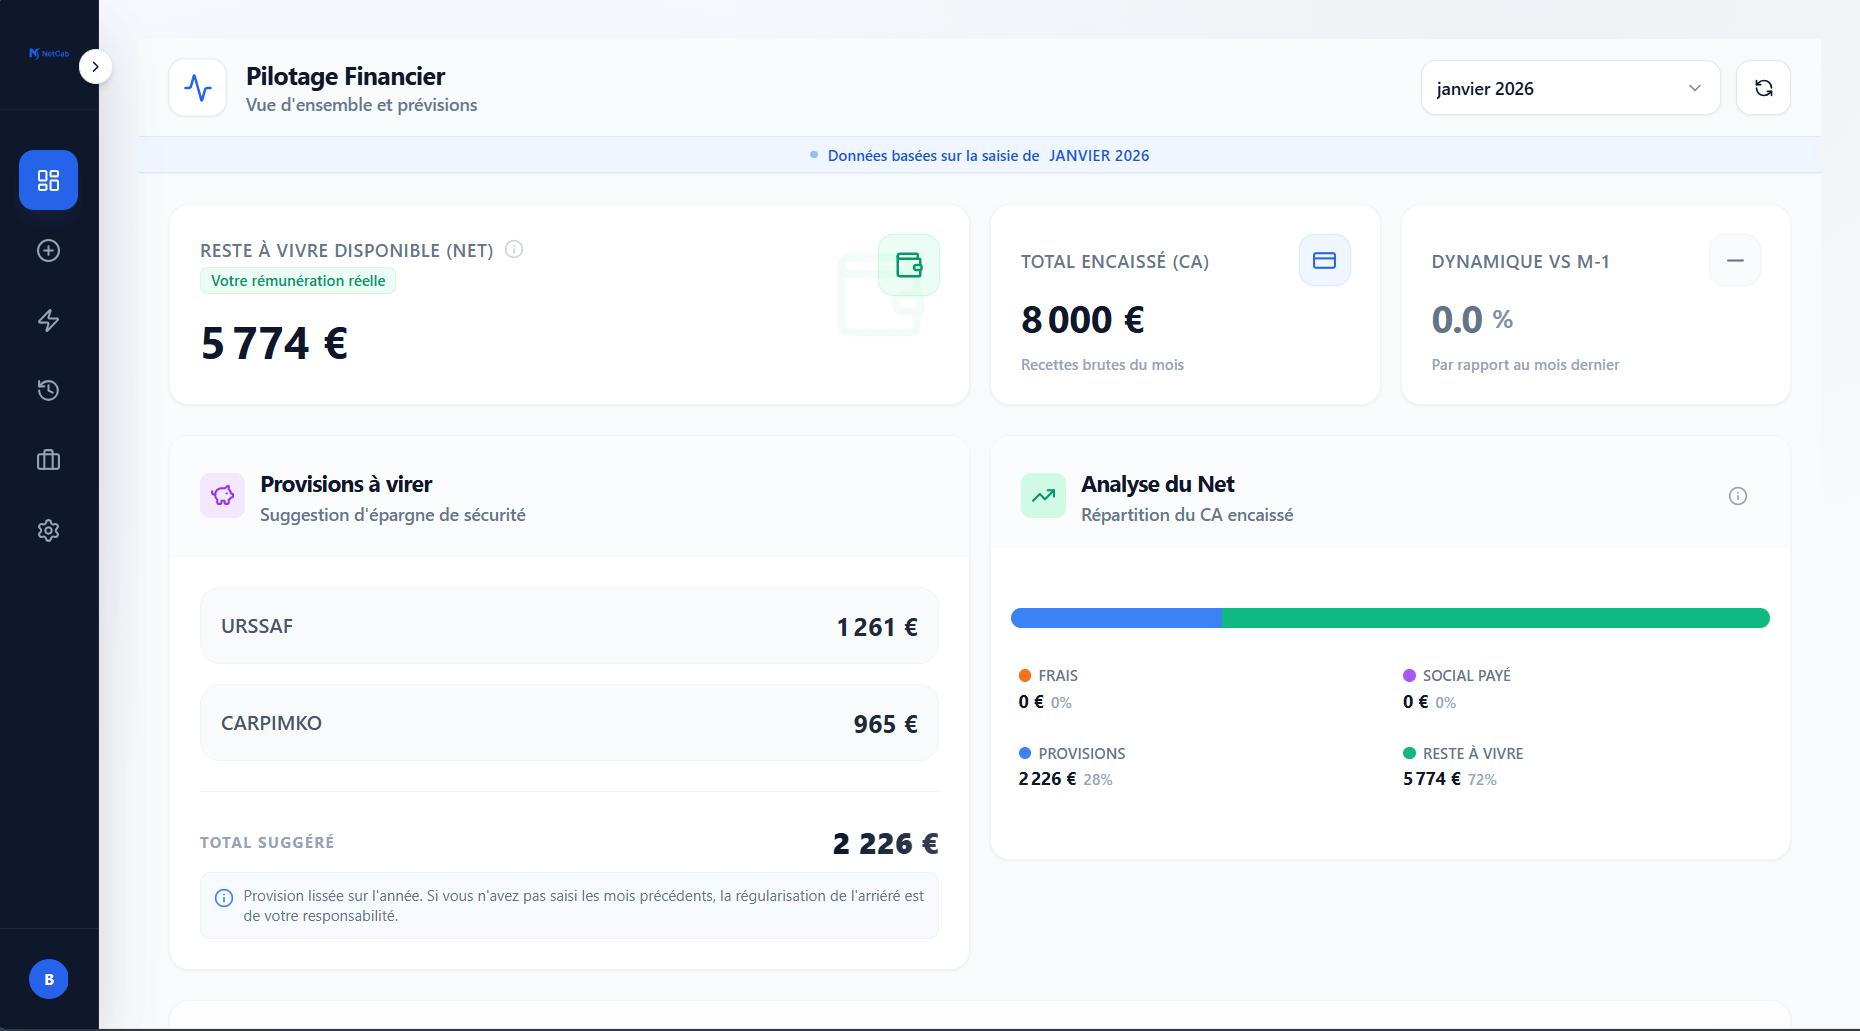Open the quick actions lightning icon
1860x1031 pixels.
click(x=48, y=320)
